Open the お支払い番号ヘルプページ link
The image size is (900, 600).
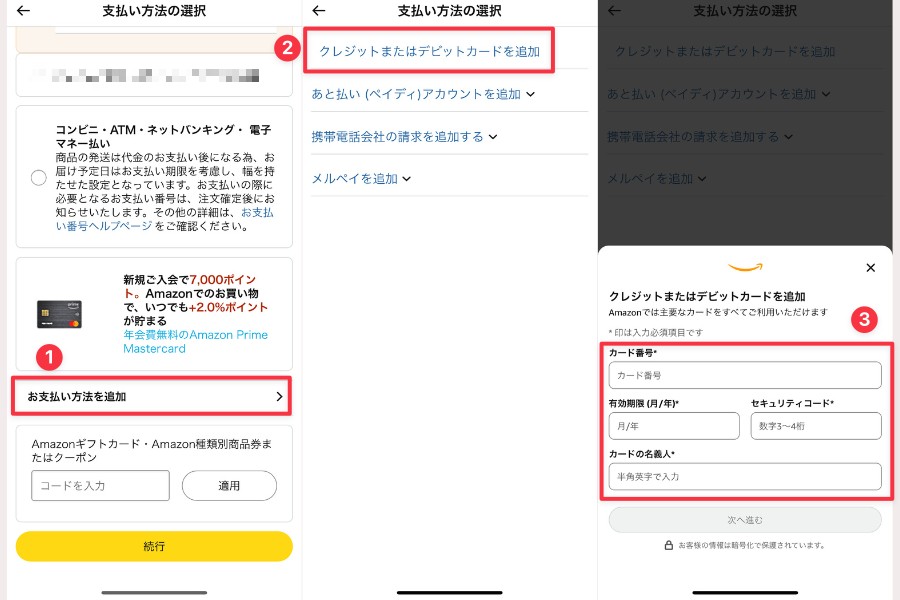(164, 219)
